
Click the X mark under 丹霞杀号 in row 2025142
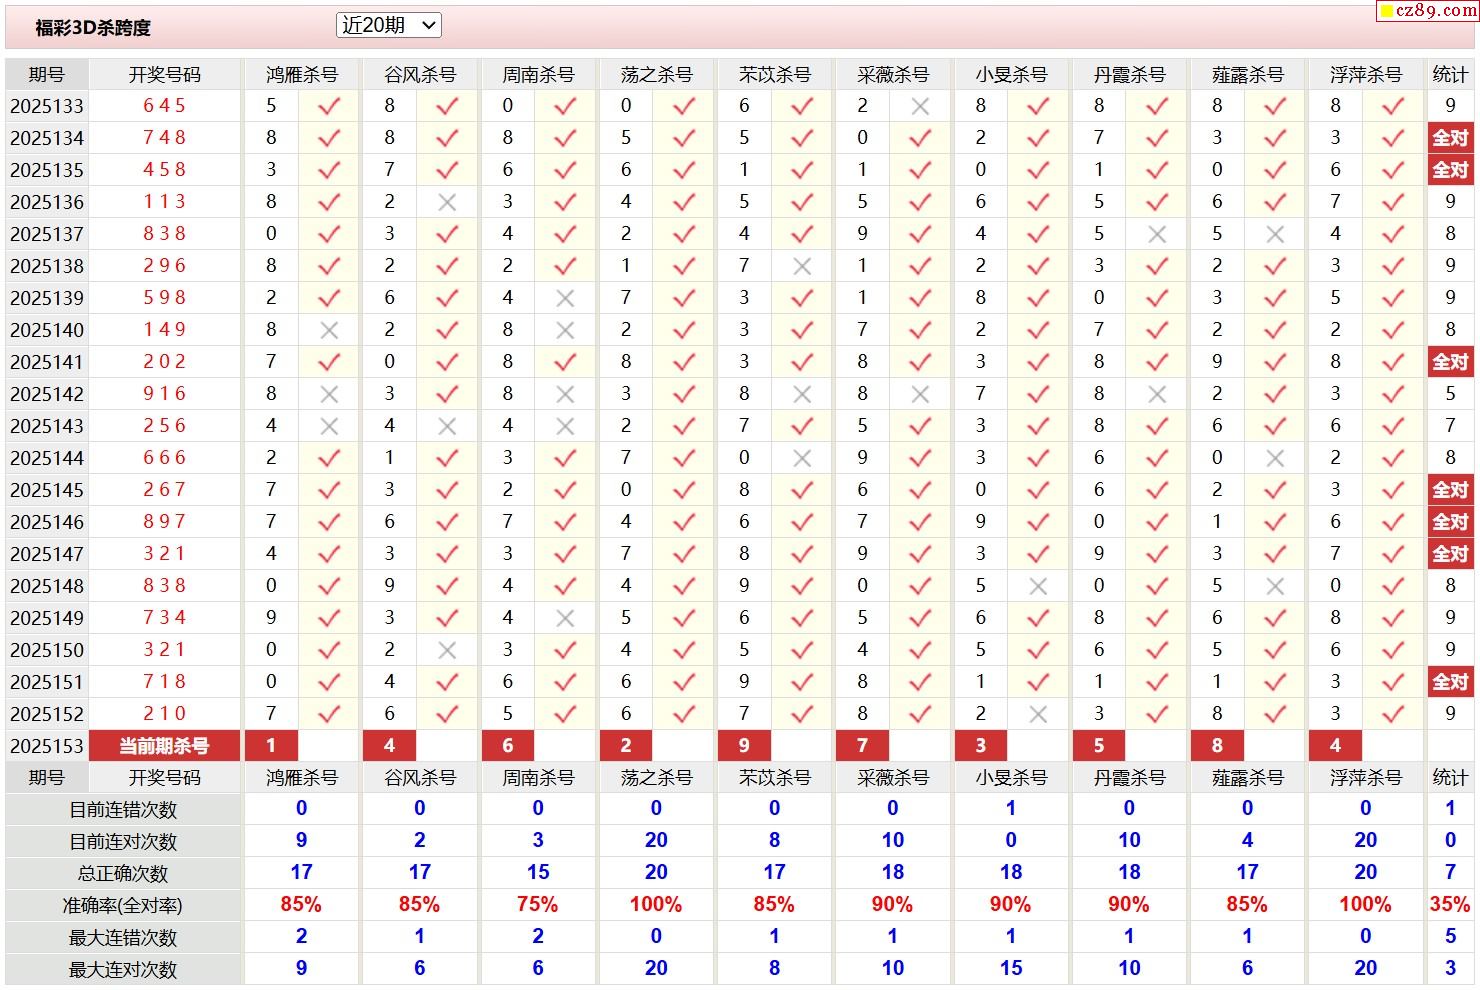coord(1157,394)
